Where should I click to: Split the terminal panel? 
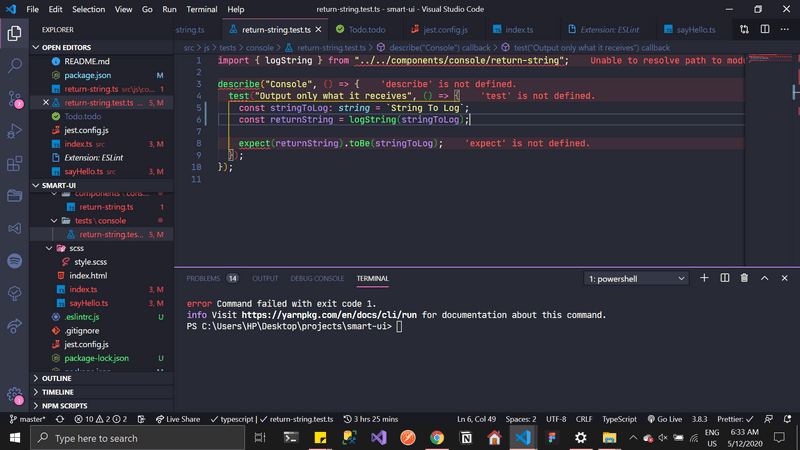[724, 278]
